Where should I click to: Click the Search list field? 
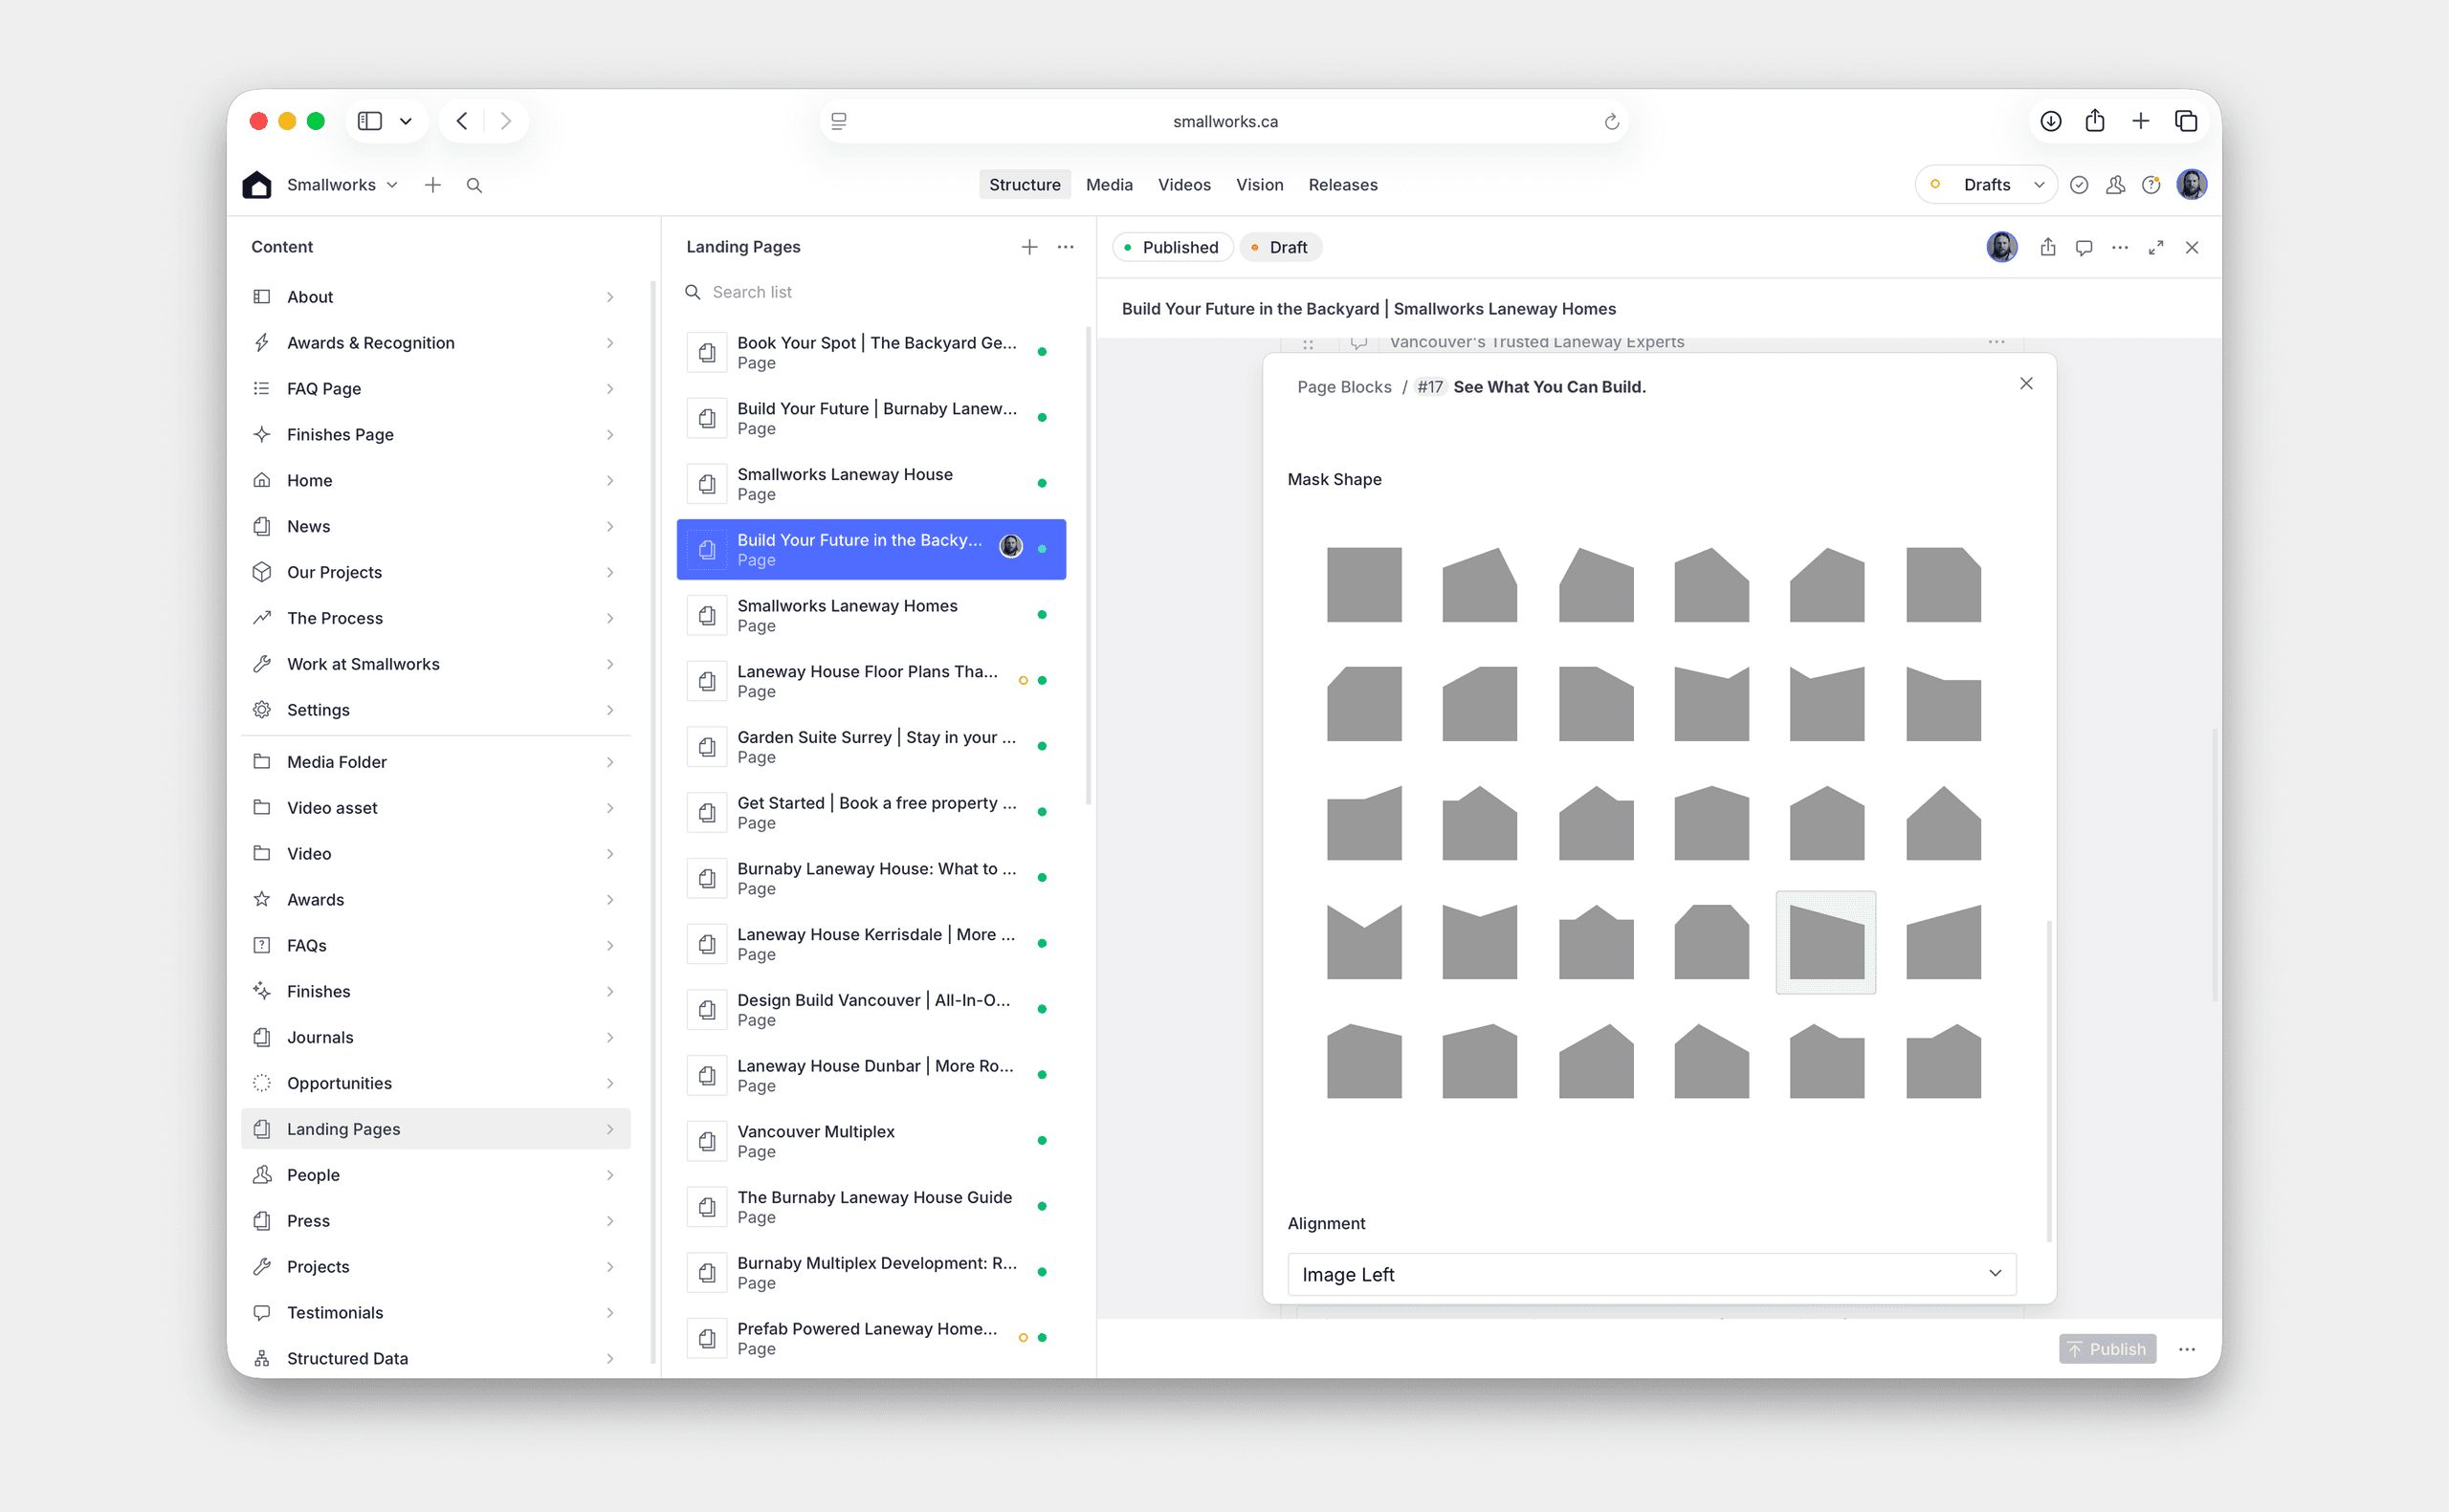[880, 292]
